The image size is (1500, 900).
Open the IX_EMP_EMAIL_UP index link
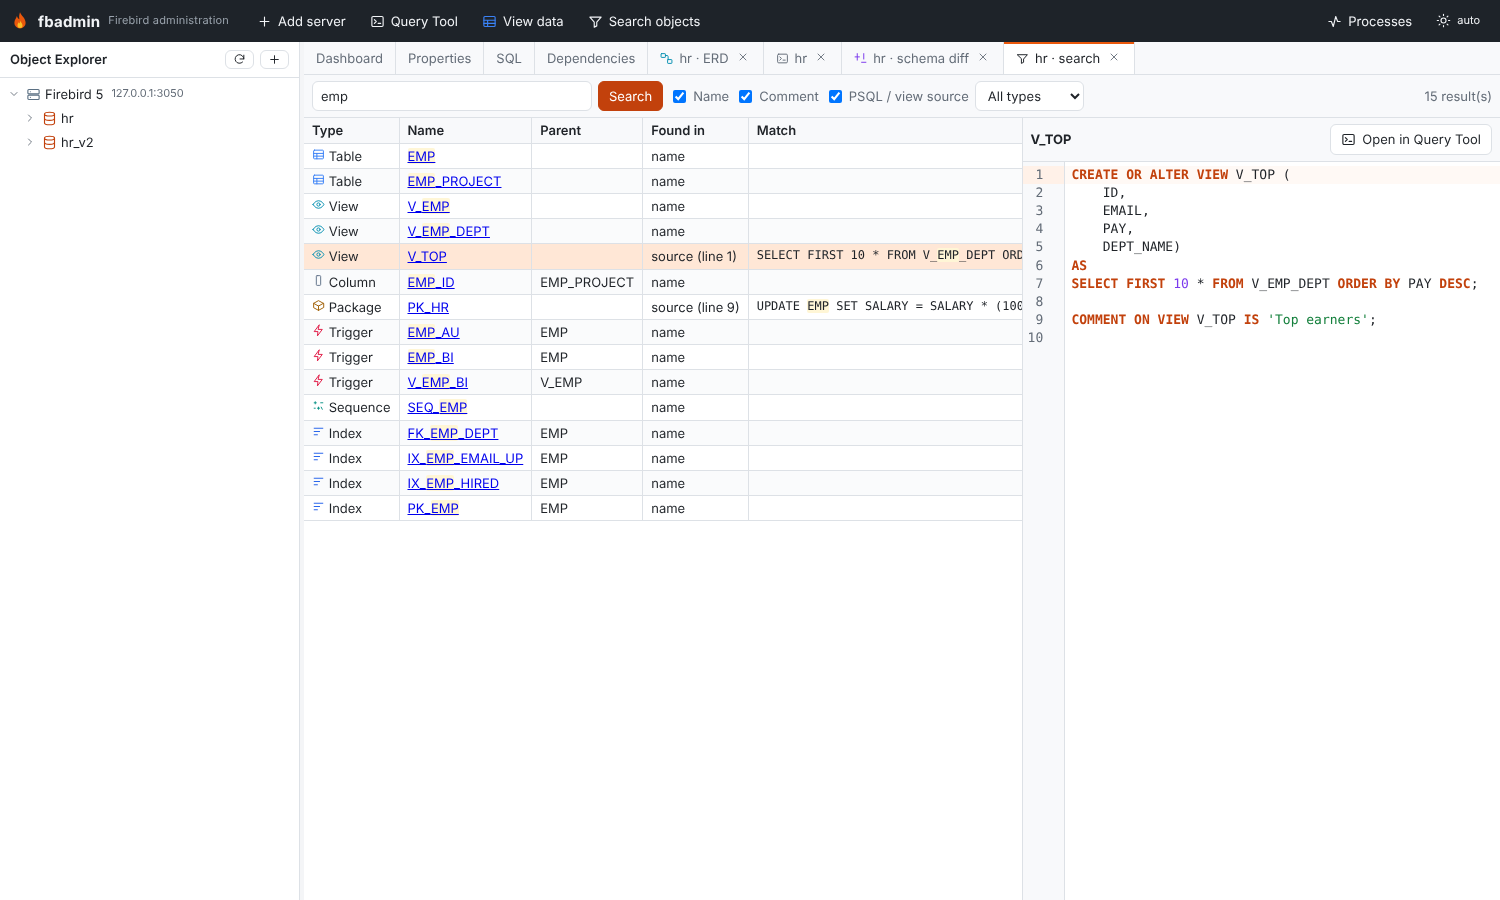click(x=465, y=458)
